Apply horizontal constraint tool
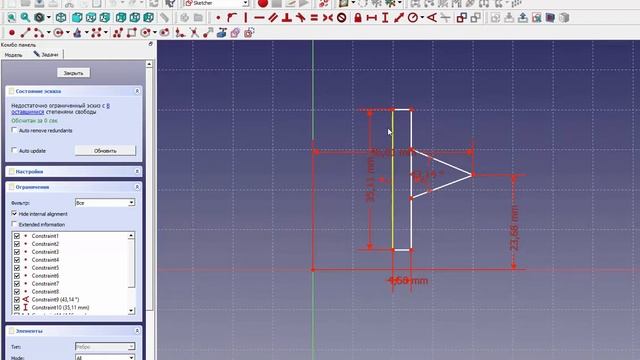This screenshot has width=640, height=360. [259, 18]
